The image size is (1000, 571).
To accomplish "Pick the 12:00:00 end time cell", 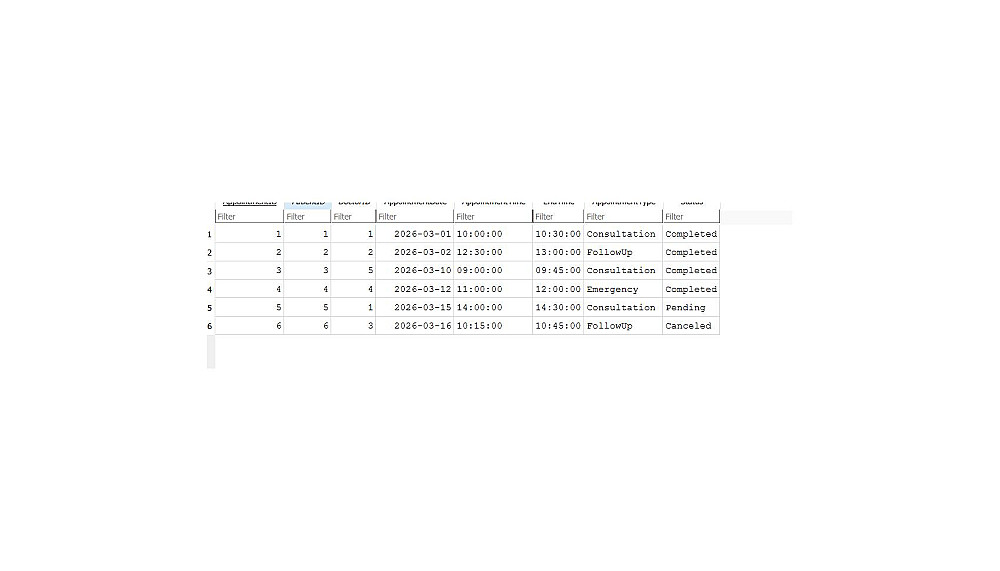I will 558,289.
